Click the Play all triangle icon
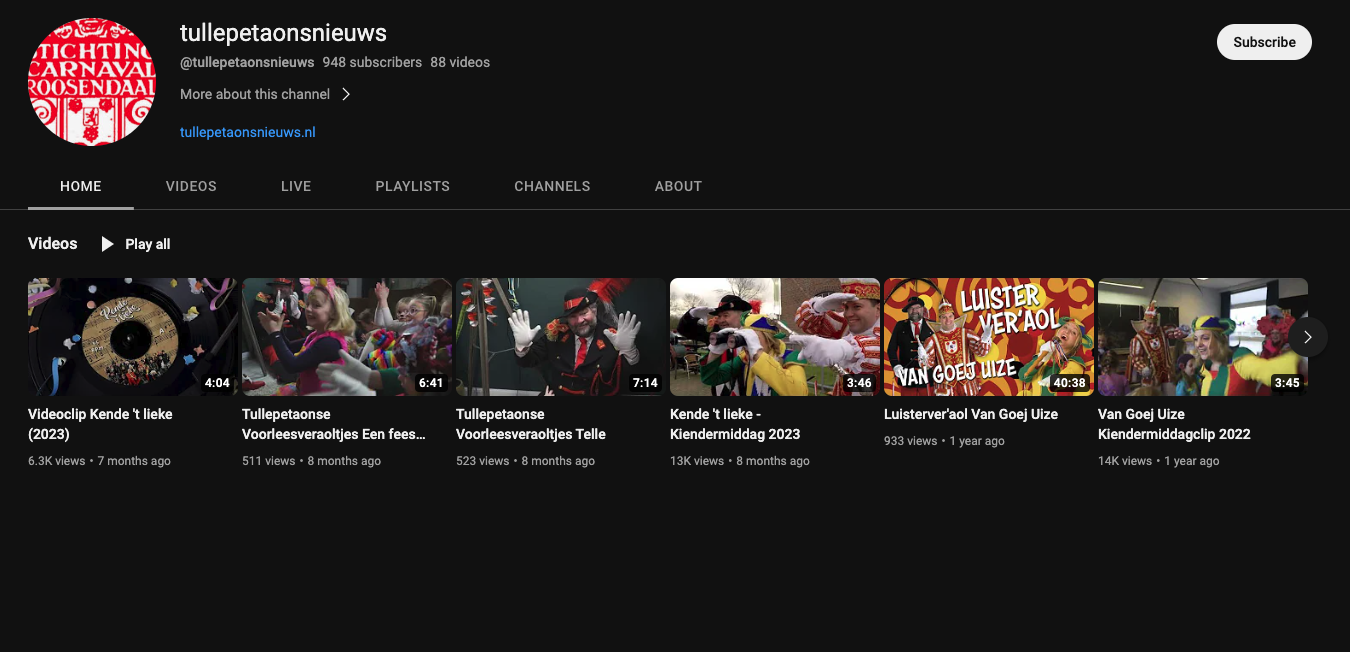The image size is (1350, 652). [x=108, y=244]
